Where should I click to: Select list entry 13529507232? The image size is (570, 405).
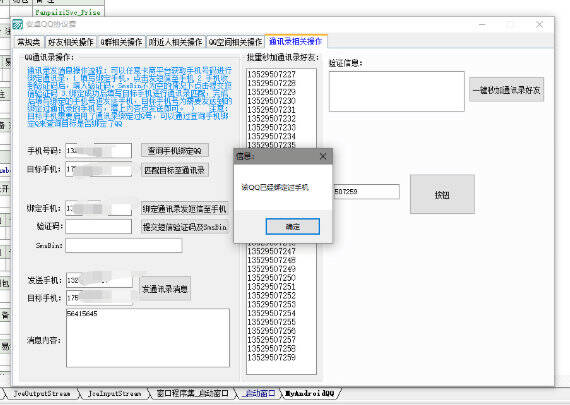pos(272,119)
